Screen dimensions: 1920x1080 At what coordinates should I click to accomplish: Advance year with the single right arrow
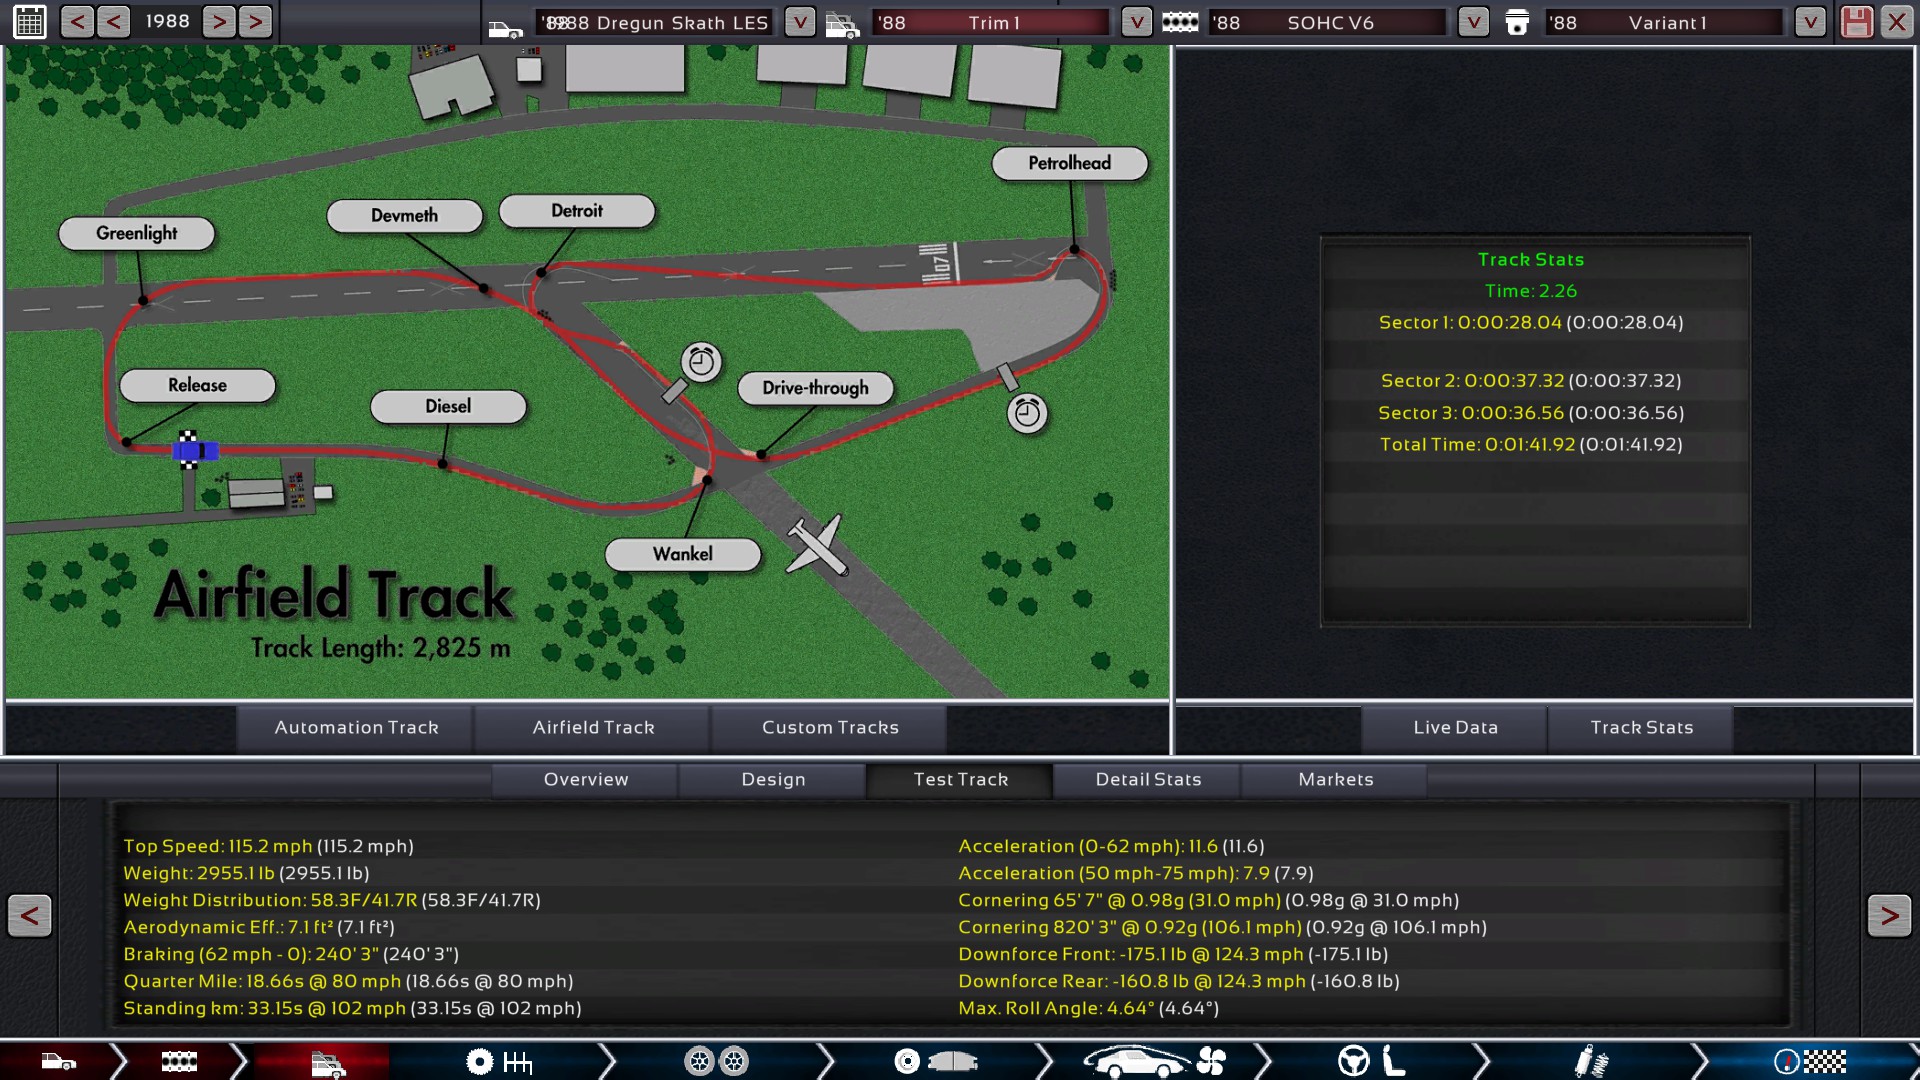[219, 22]
